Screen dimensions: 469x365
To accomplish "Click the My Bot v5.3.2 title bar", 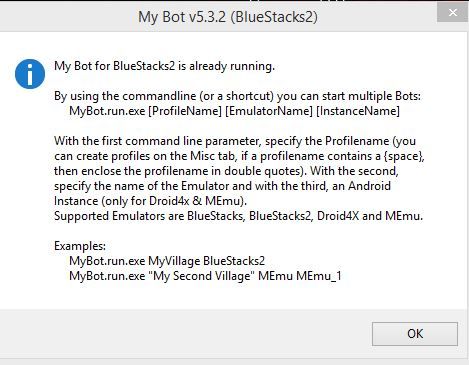I will tap(228, 17).
